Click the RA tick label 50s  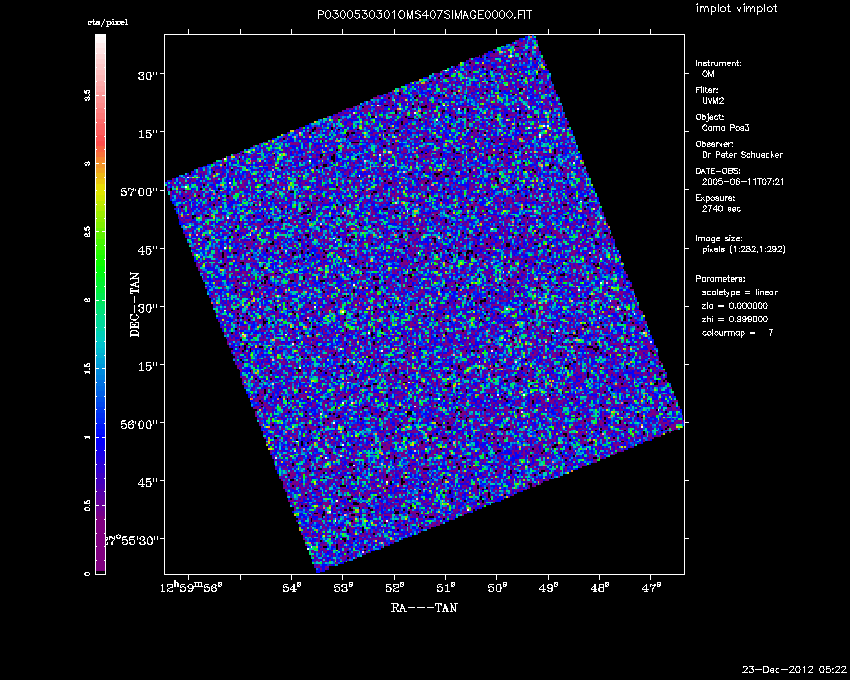click(x=497, y=587)
